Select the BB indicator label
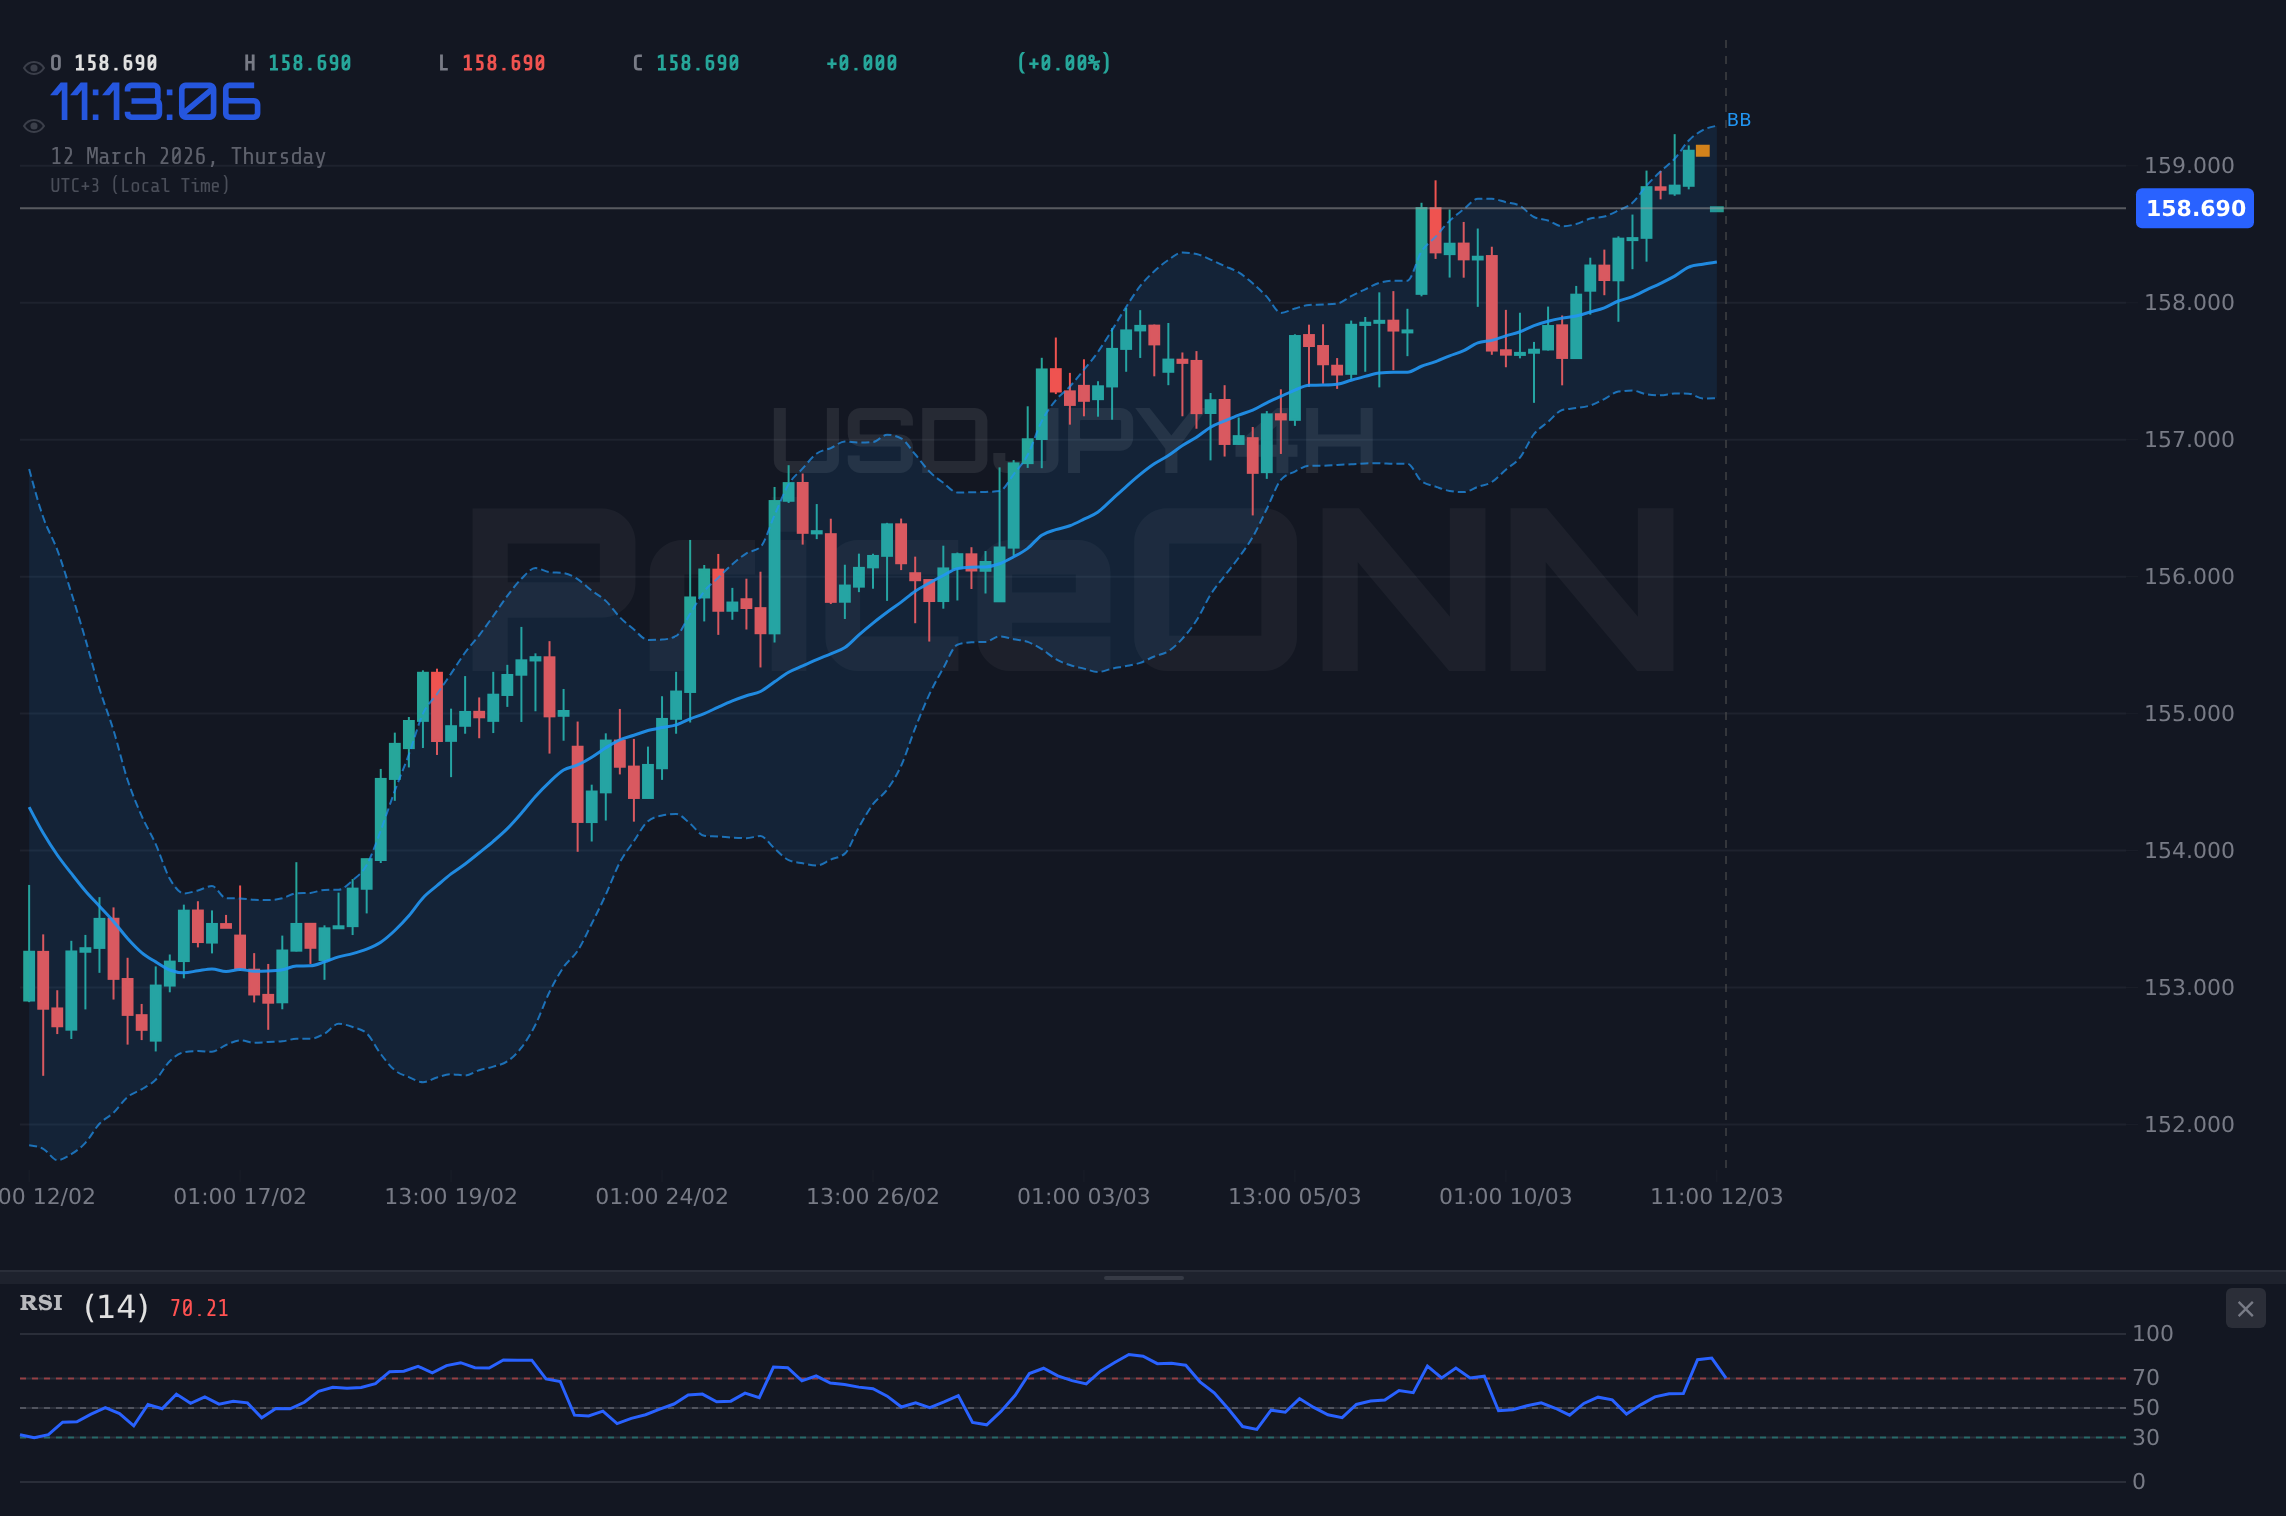This screenshot has width=2286, height=1516. click(x=1739, y=120)
